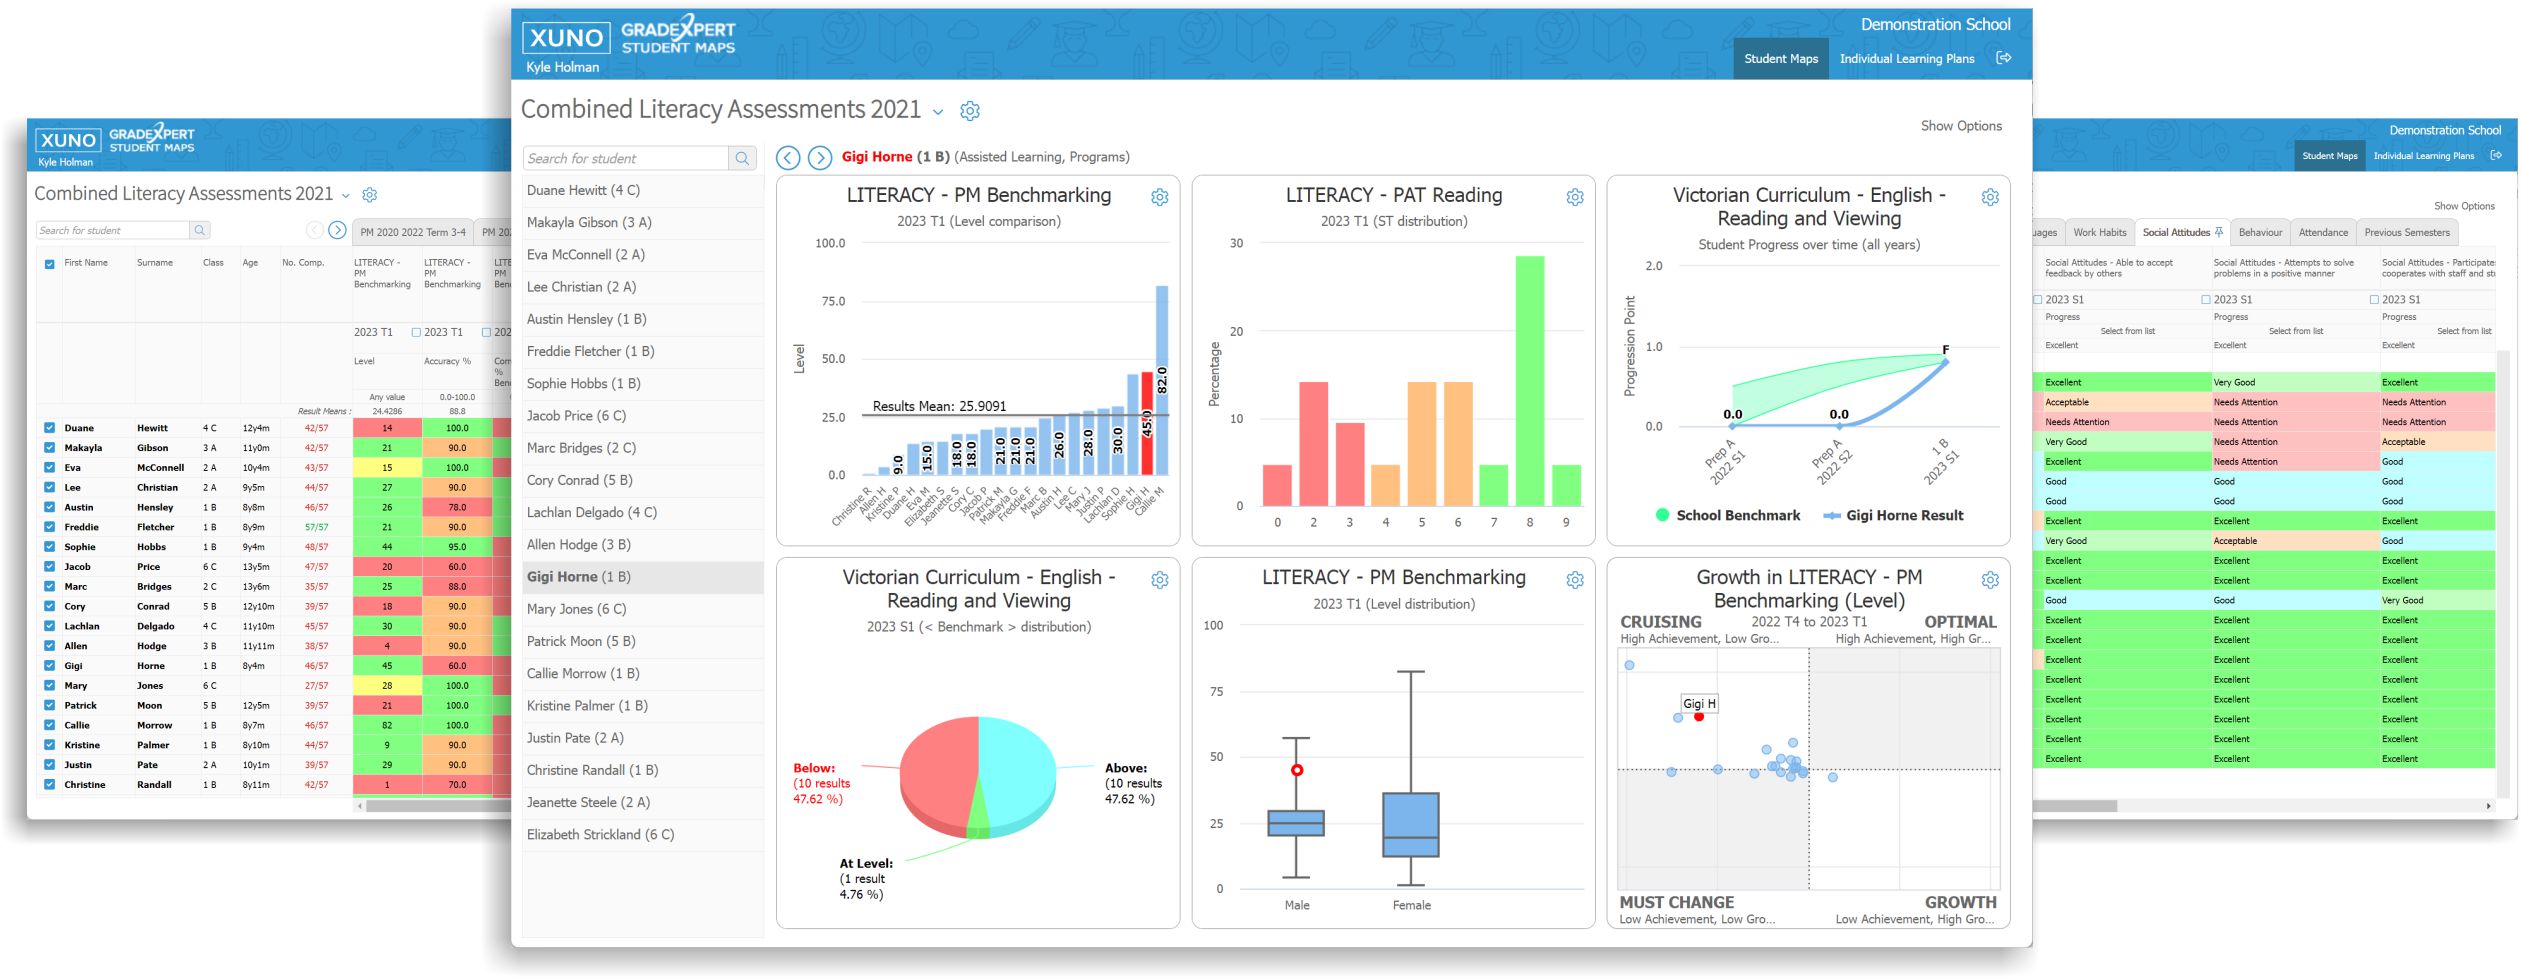Open the Any value filter under Level column
Screen dimensions: 2521x979
(x=387, y=397)
